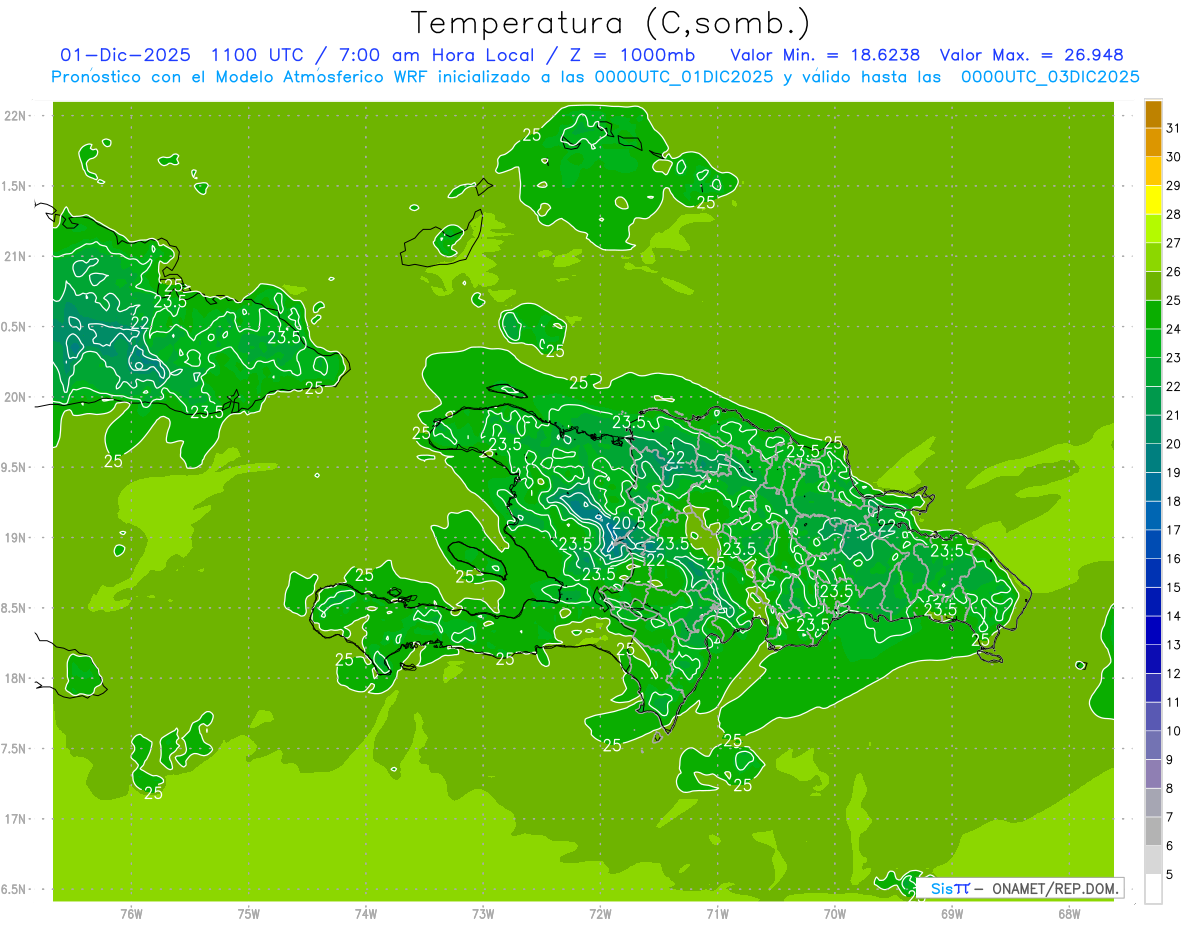Pick the purple legend swatch between 8 and 9
This screenshot has width=1200, height=927.
point(1153,774)
